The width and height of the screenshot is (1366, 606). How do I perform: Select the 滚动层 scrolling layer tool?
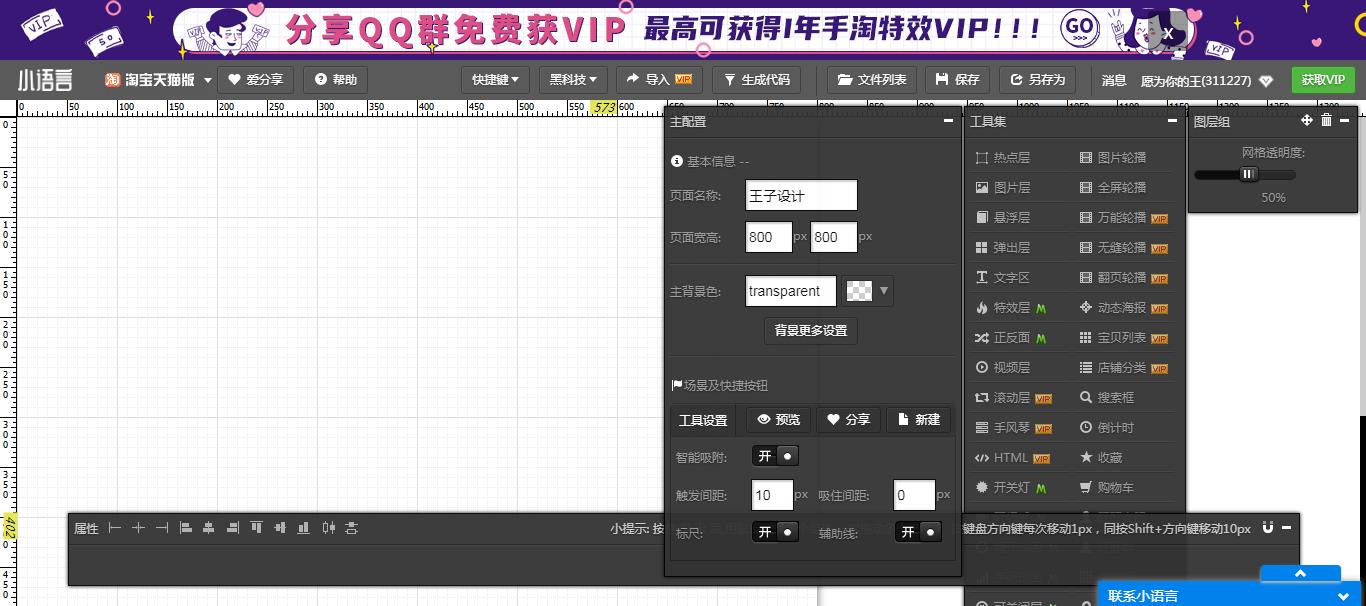coord(1013,397)
